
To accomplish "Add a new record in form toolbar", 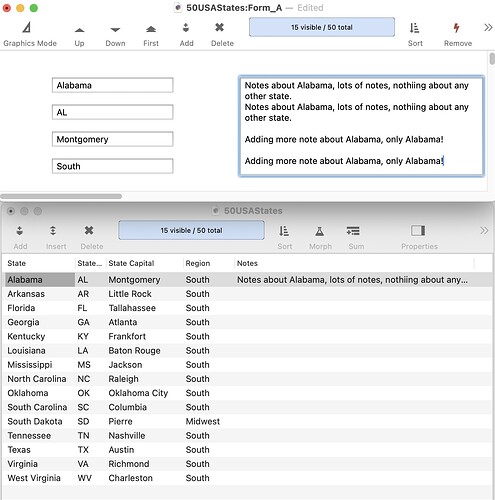I will tap(186, 34).
